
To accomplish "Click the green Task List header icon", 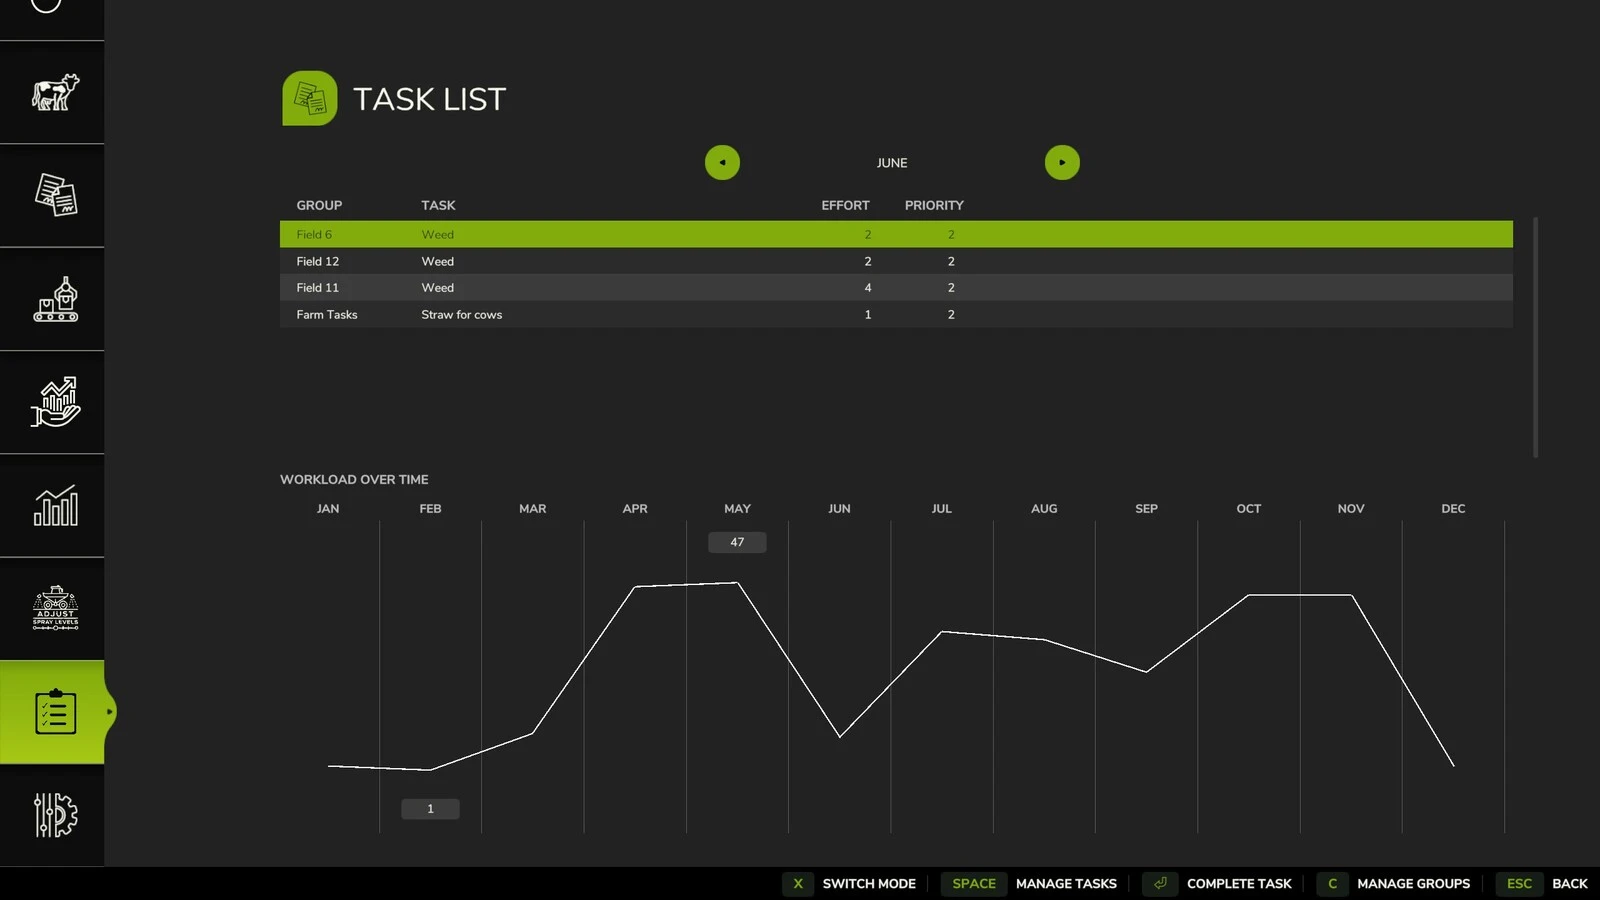I will coord(310,98).
